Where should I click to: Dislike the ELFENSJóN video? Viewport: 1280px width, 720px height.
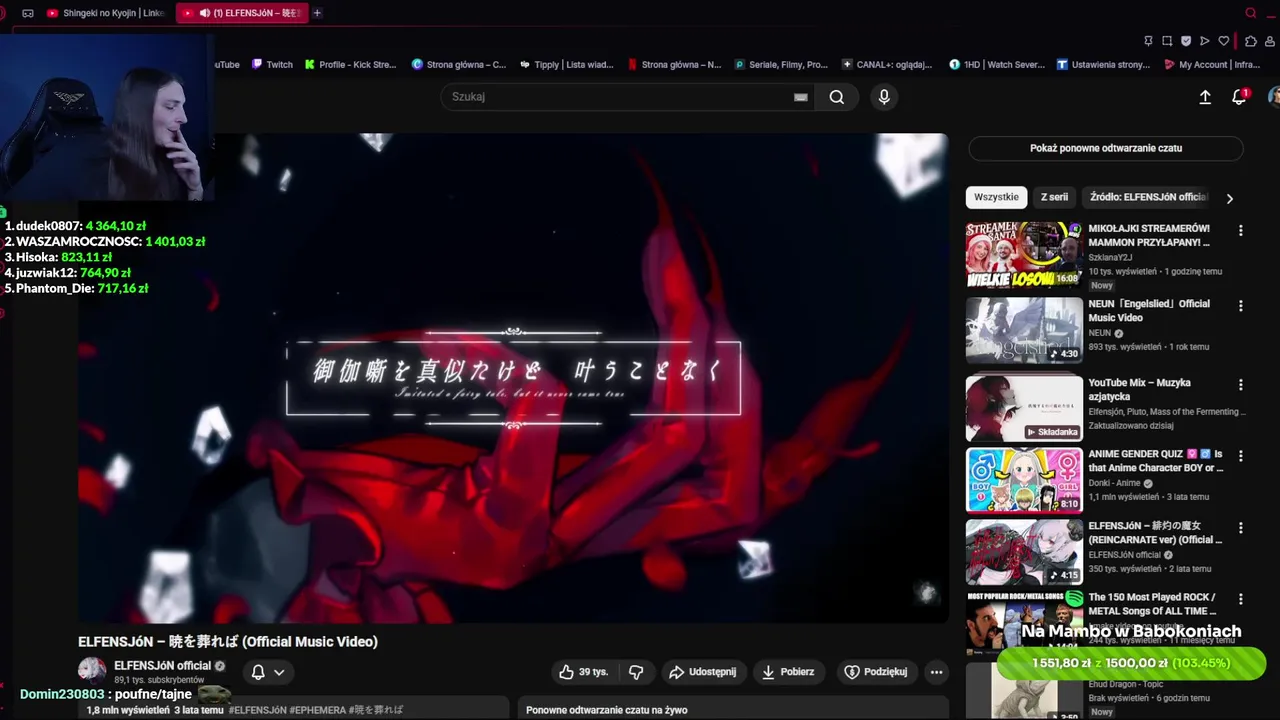coord(636,672)
